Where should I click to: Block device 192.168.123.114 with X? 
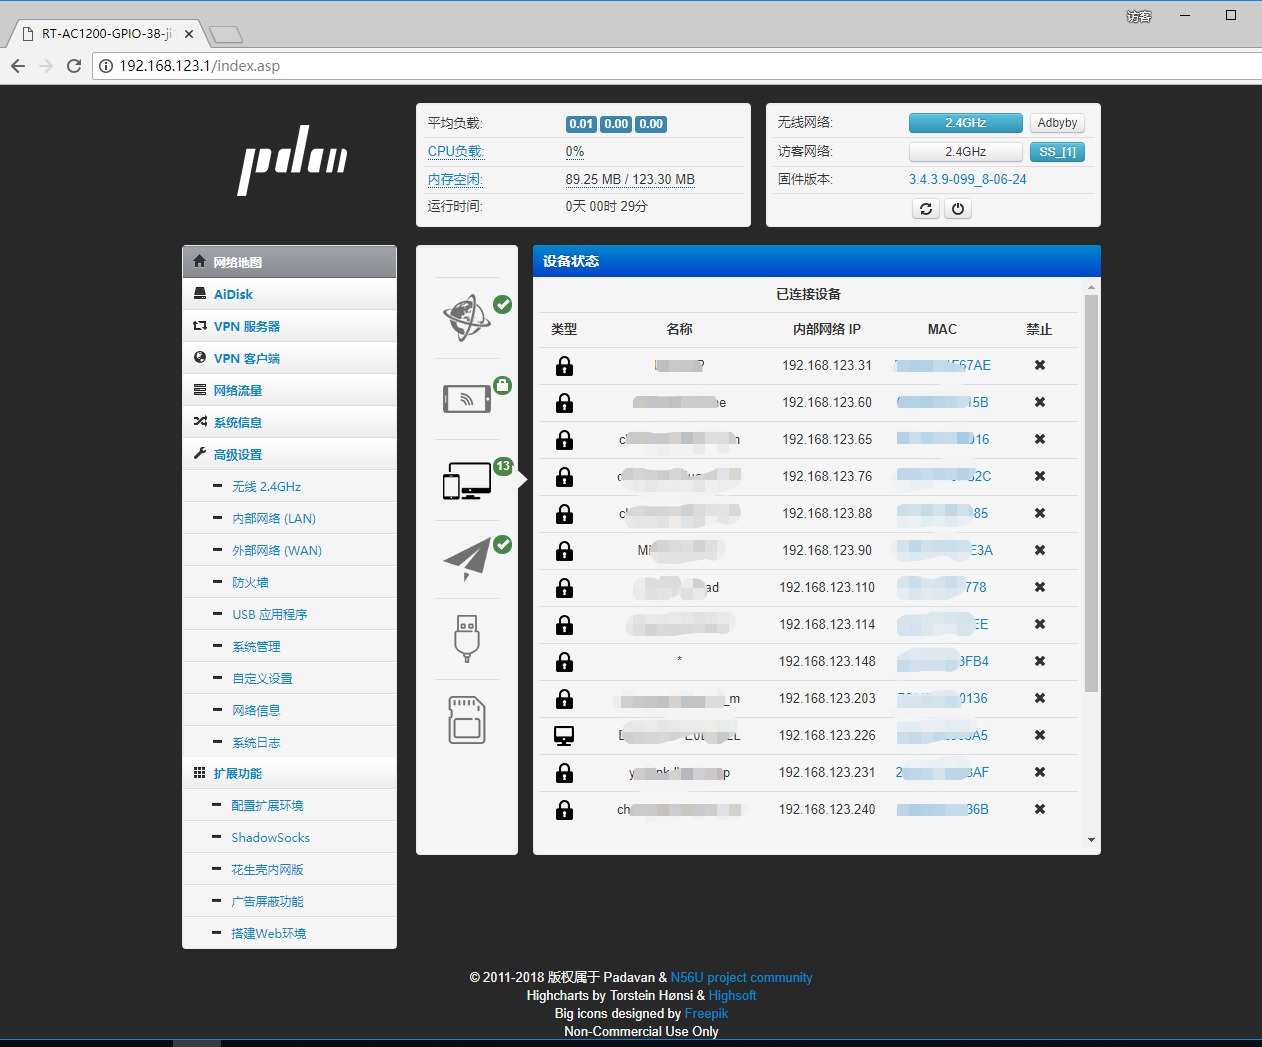pos(1040,624)
